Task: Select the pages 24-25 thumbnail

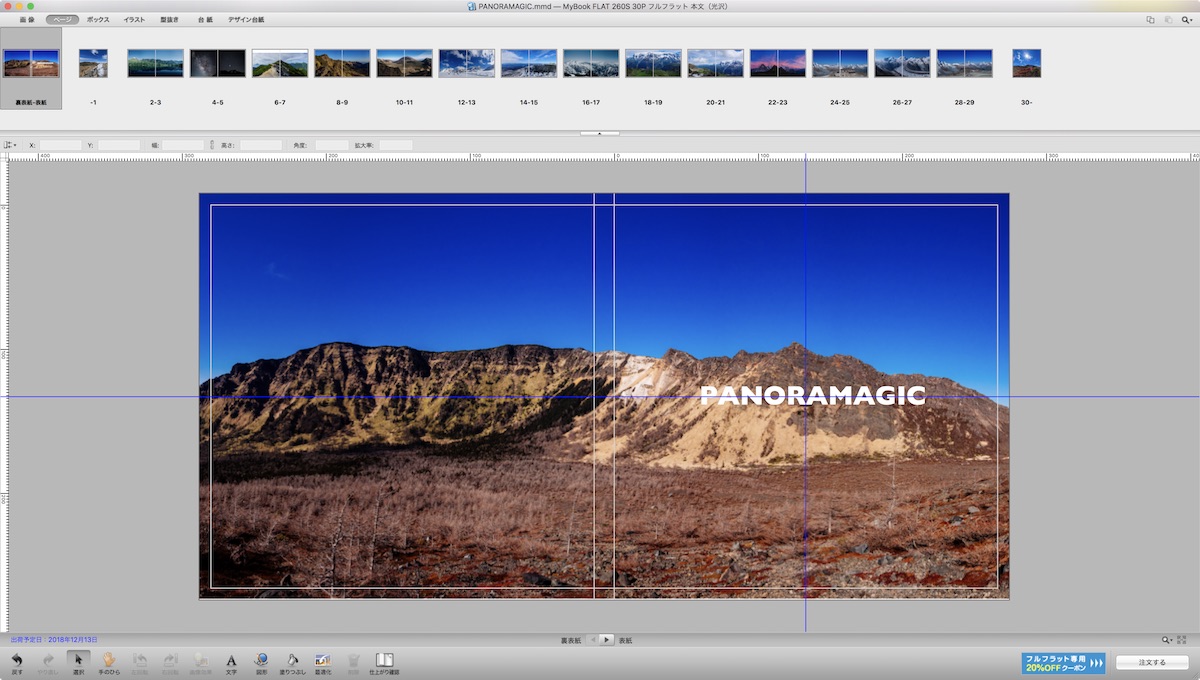Action: tap(840, 64)
